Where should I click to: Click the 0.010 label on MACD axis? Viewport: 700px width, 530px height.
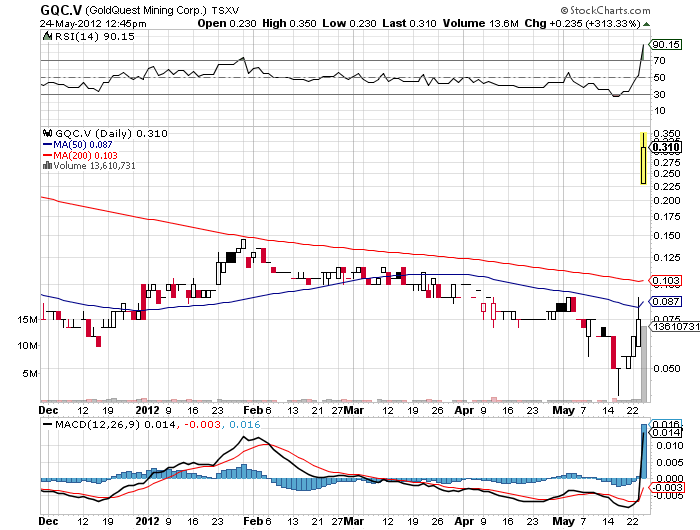click(670, 446)
